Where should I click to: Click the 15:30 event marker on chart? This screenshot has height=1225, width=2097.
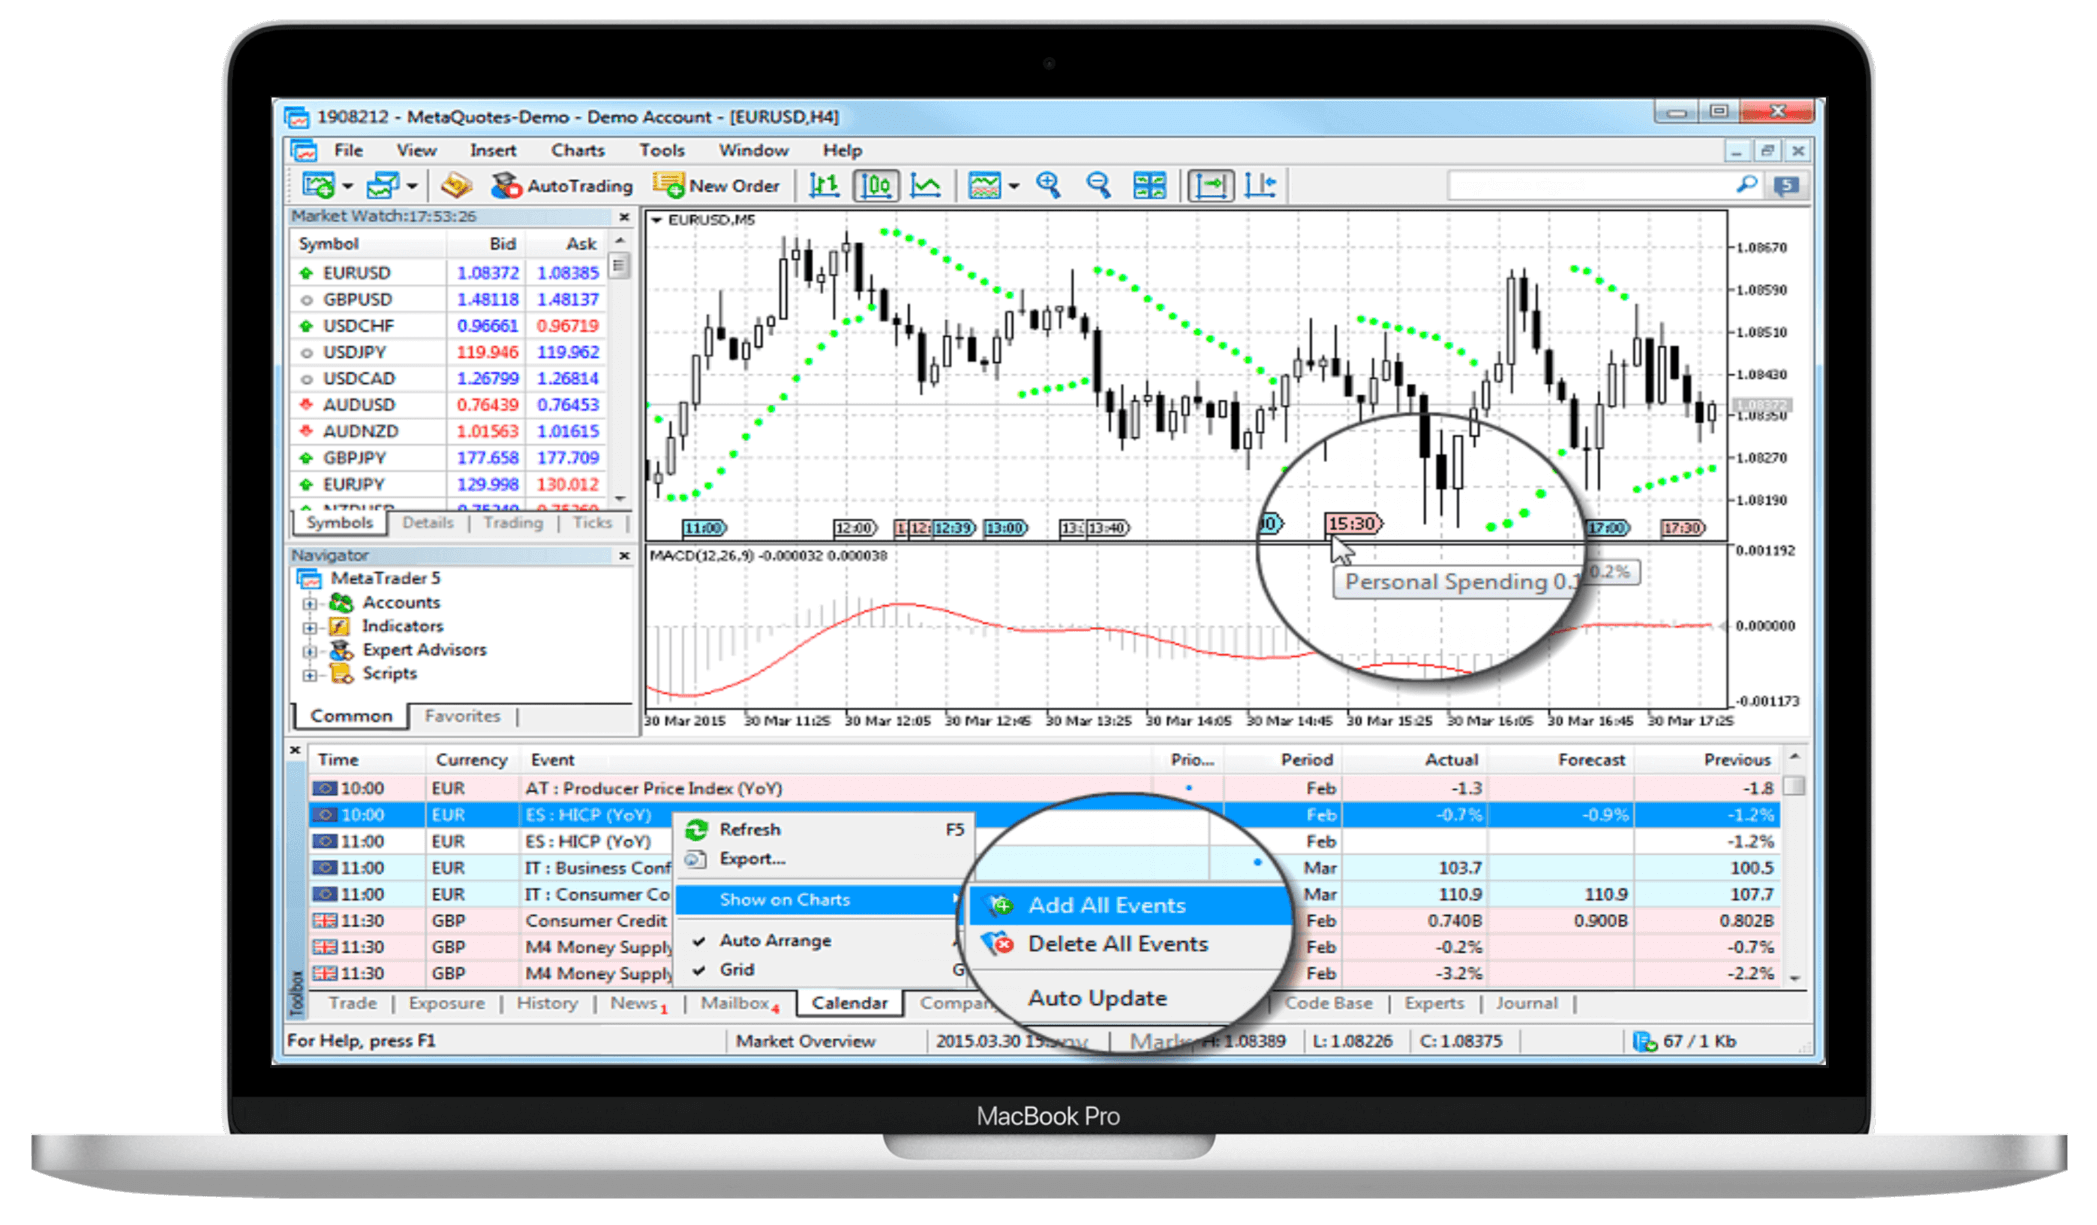tap(1354, 523)
